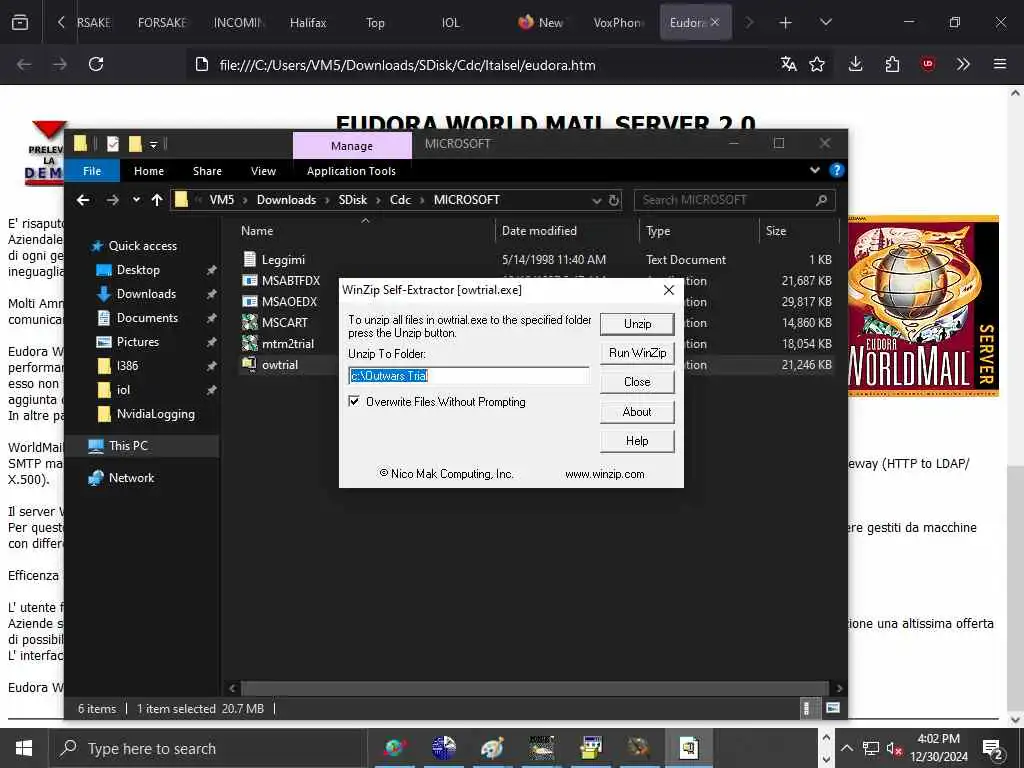Open the Share ribbon tab
This screenshot has width=1024, height=768.
[x=207, y=171]
